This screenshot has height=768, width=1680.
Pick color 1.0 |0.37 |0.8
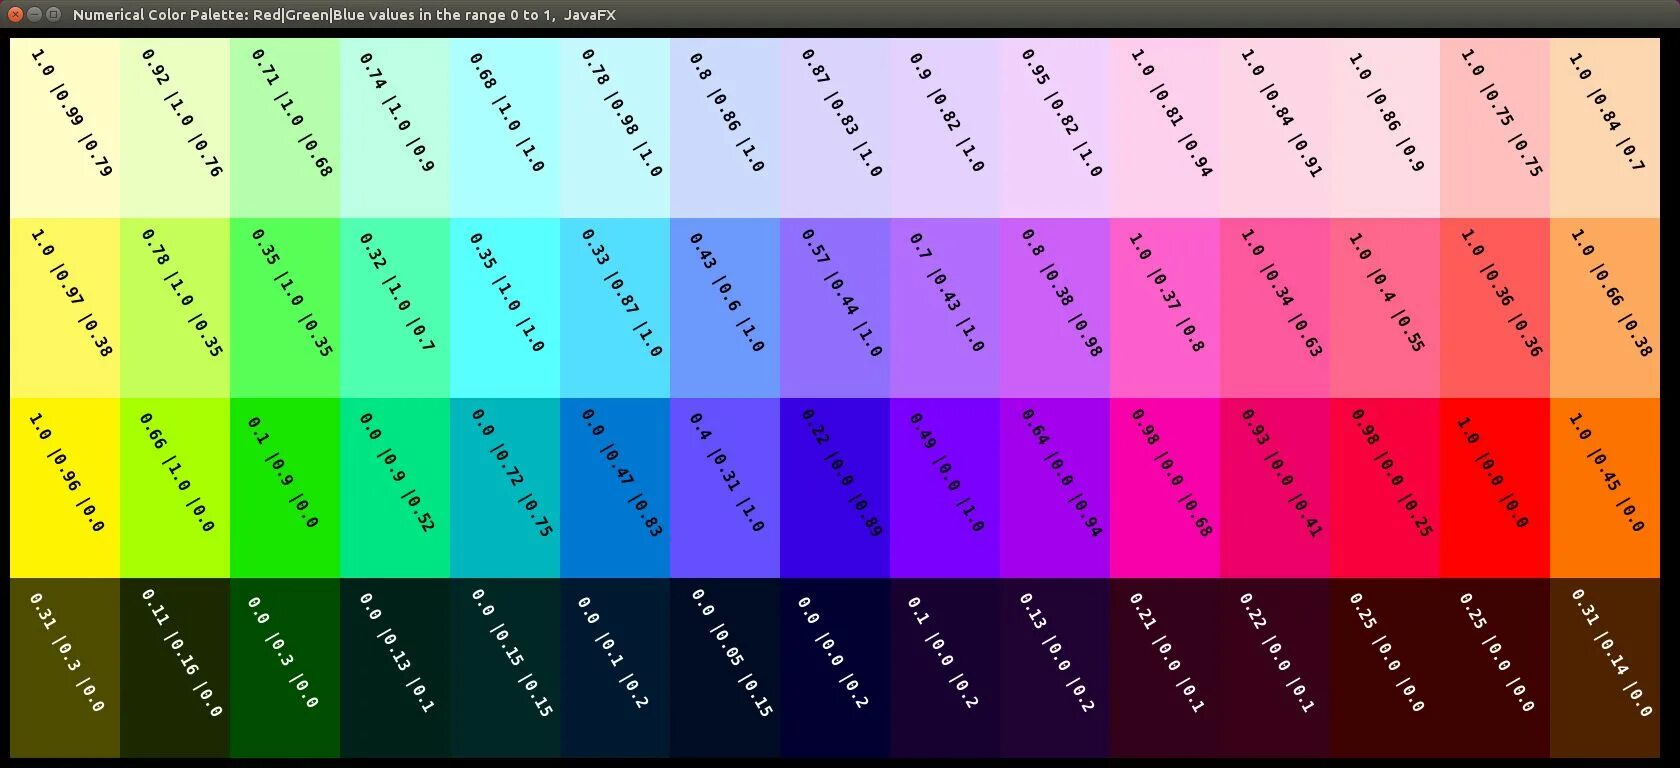(1165, 308)
